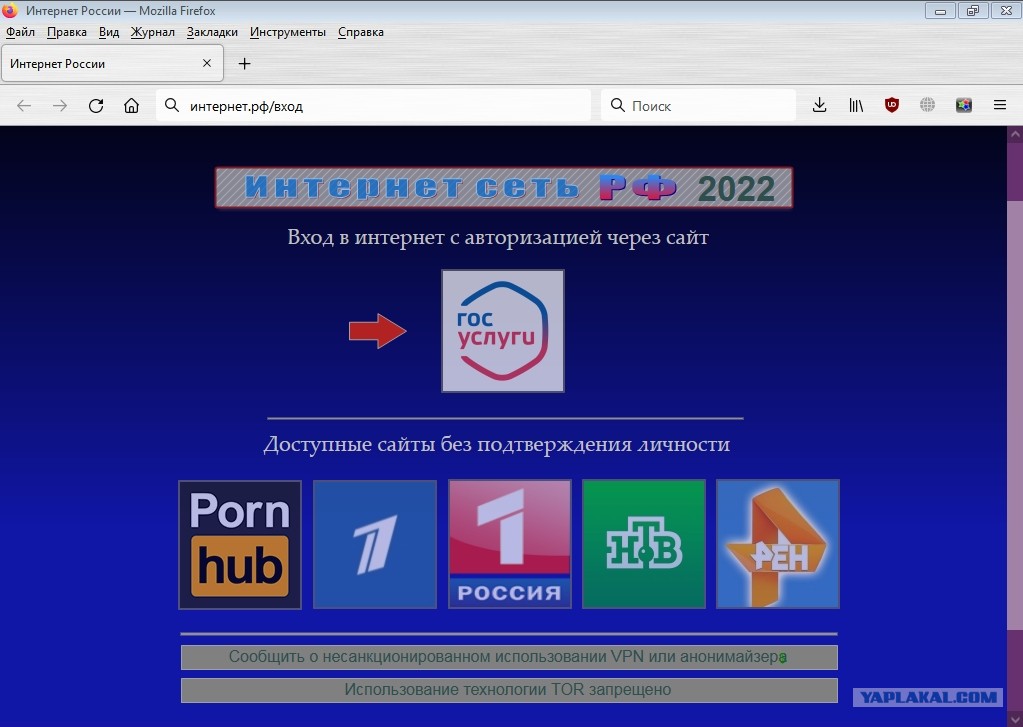Open the Downloads arrow icon
The height and width of the screenshot is (727, 1023).
[819, 105]
